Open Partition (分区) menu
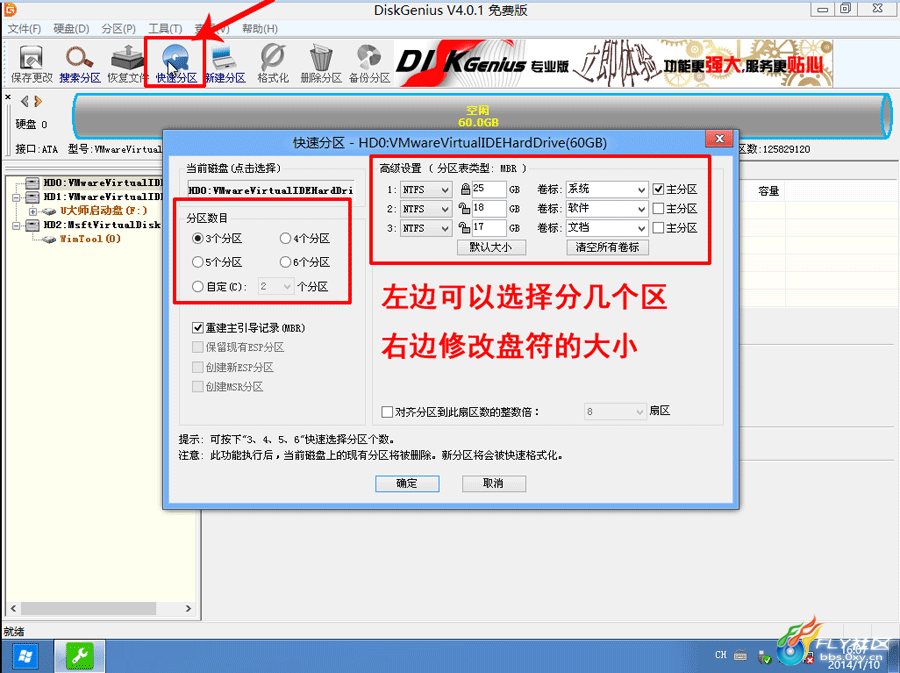The height and width of the screenshot is (673, 900). [118, 29]
